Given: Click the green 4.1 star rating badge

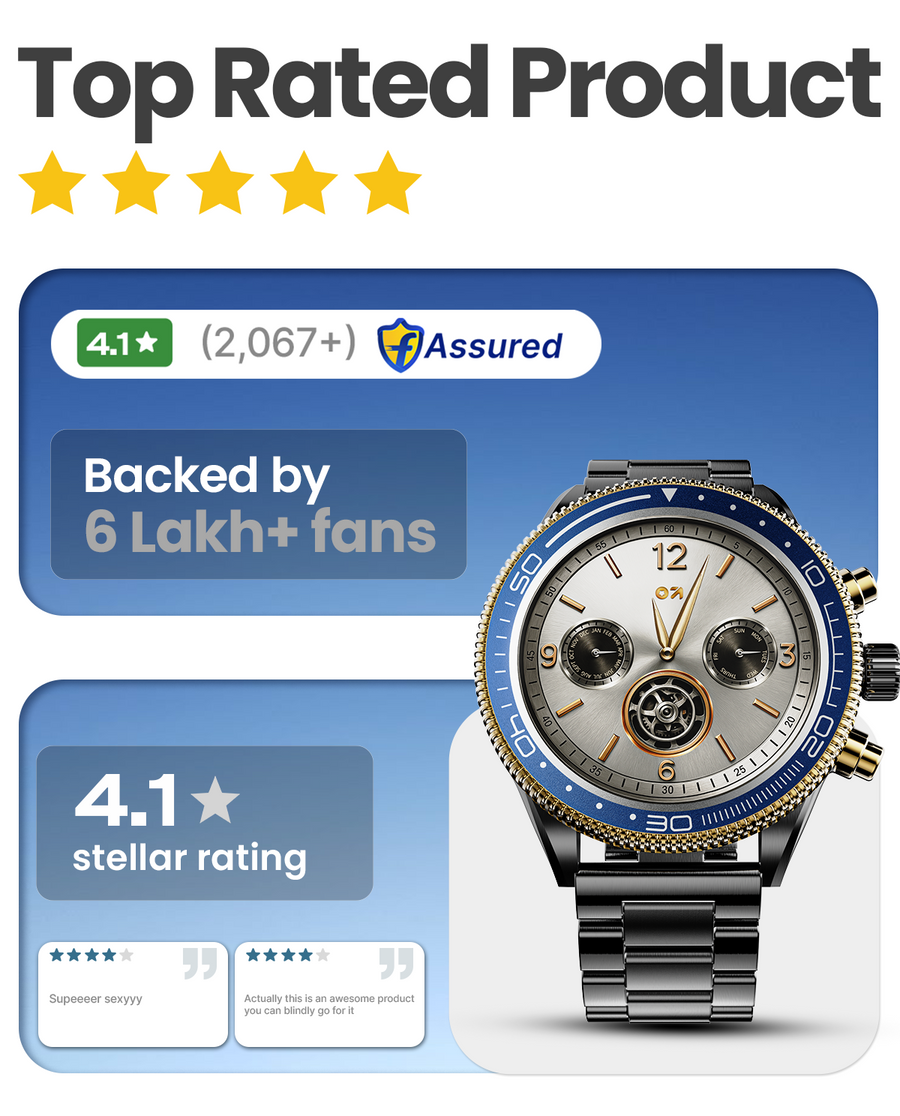Looking at the screenshot, I should 125,343.
